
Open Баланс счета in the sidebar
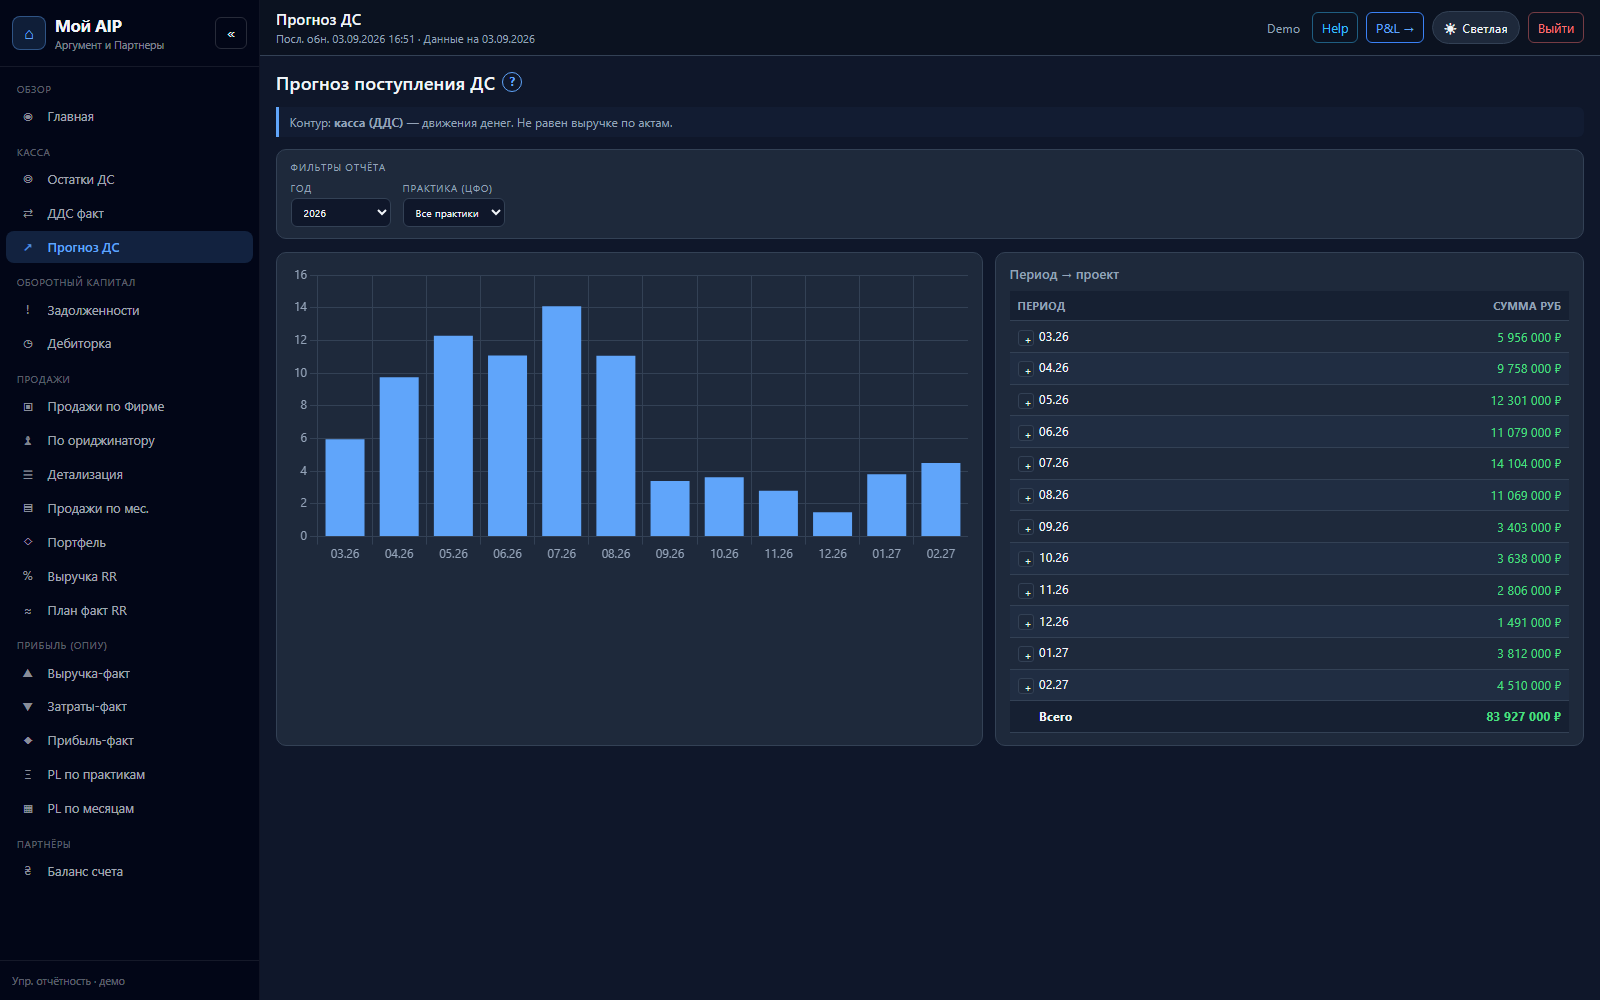pyautogui.click(x=129, y=872)
